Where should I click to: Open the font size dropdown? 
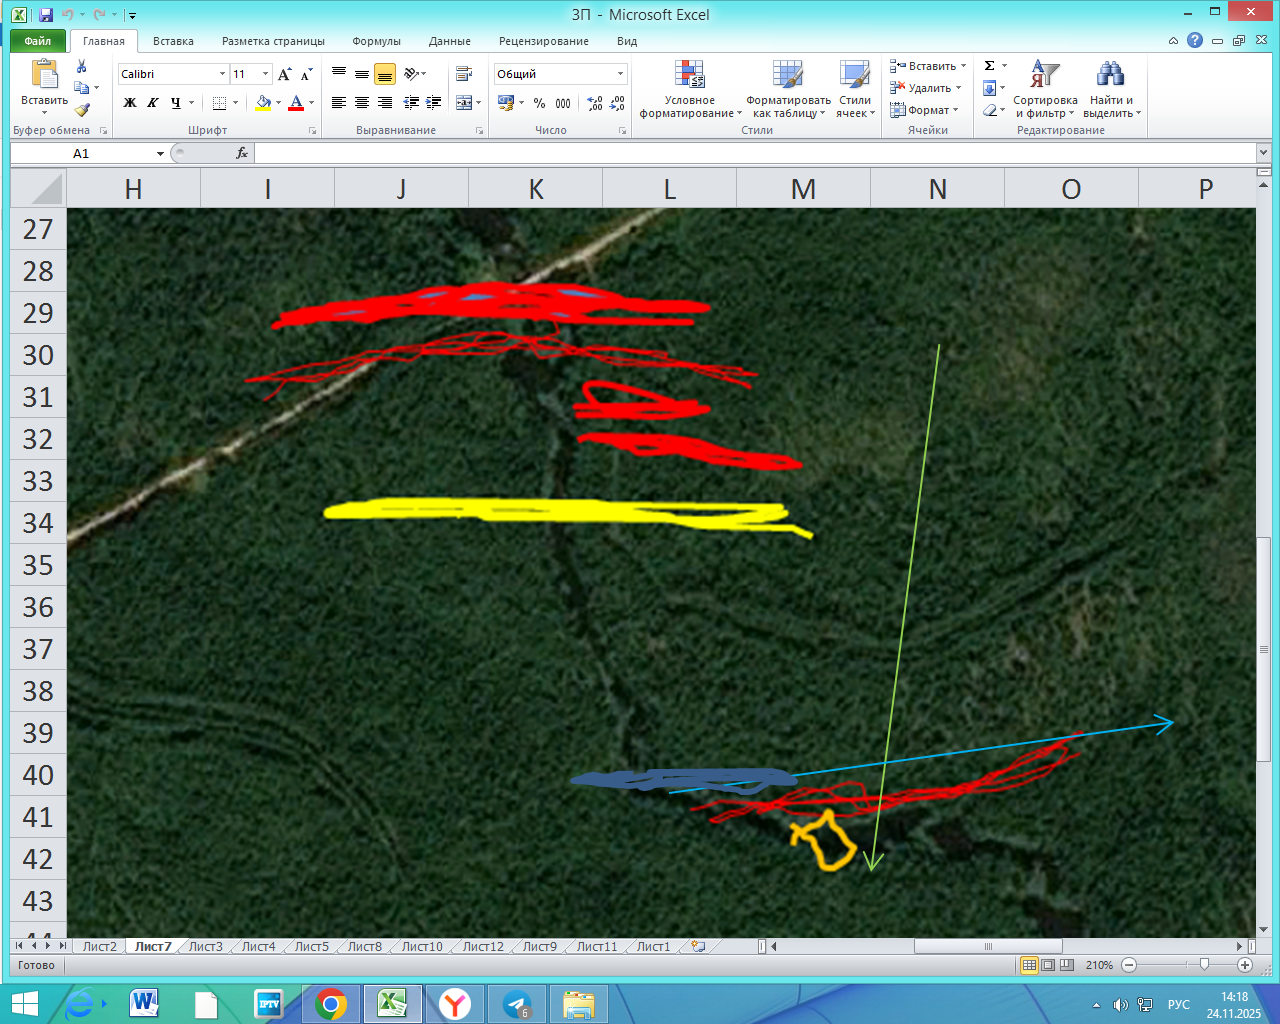tap(265, 74)
